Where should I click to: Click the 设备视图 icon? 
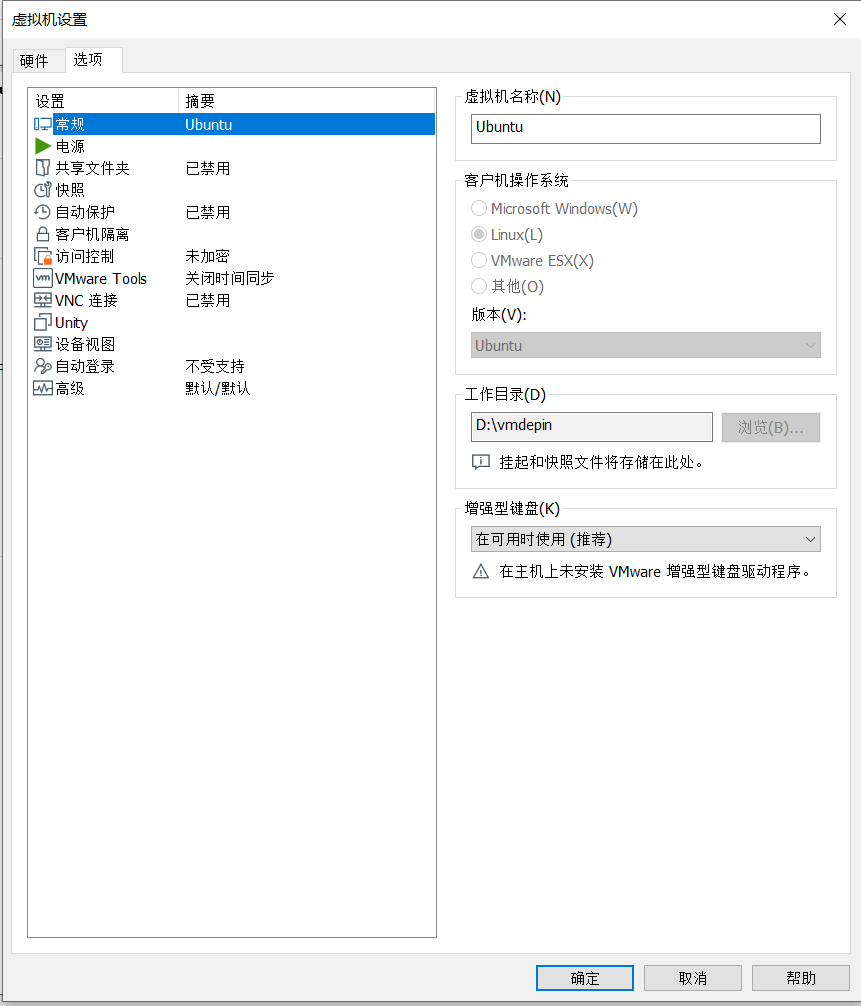(x=42, y=344)
